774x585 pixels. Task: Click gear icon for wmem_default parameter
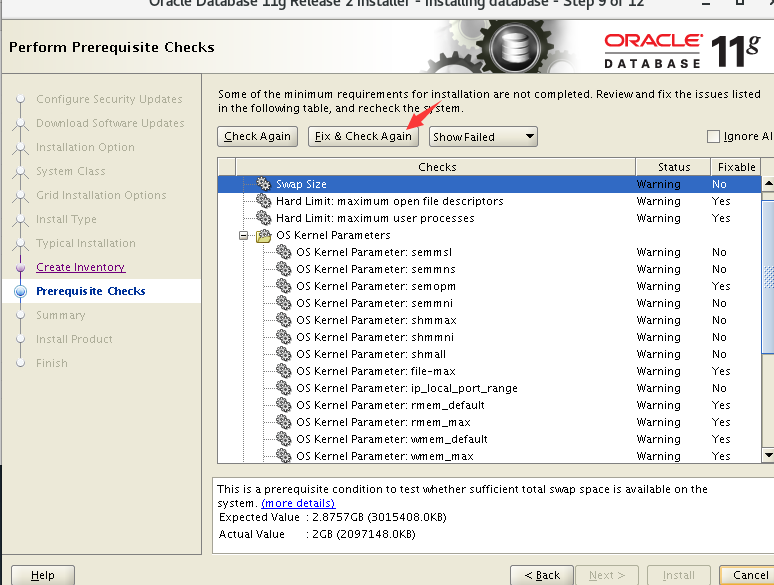point(284,439)
